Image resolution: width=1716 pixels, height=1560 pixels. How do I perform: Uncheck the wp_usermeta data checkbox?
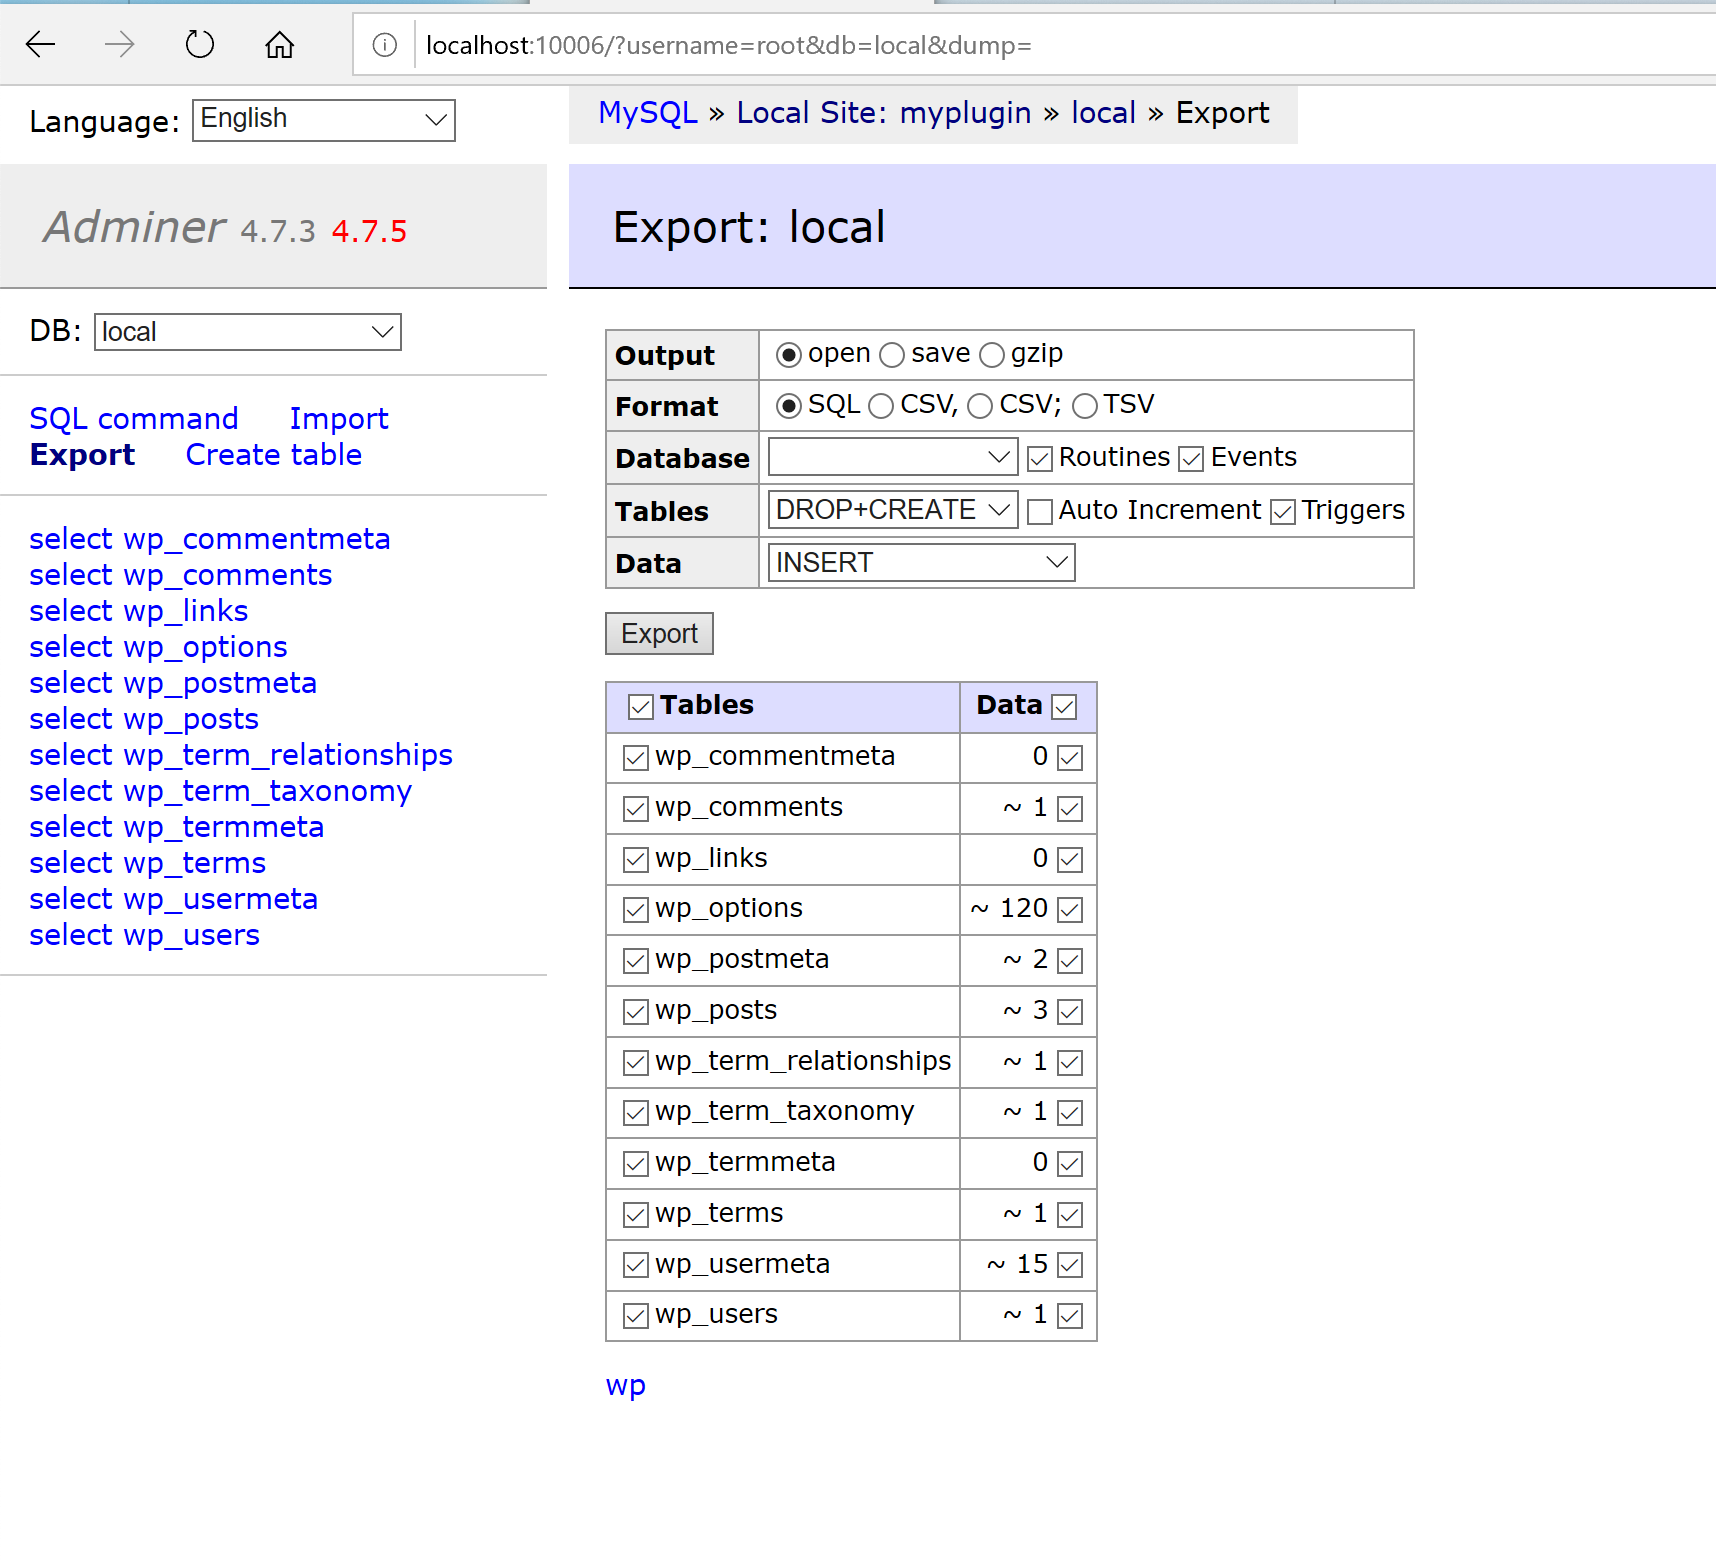[x=1070, y=1266]
